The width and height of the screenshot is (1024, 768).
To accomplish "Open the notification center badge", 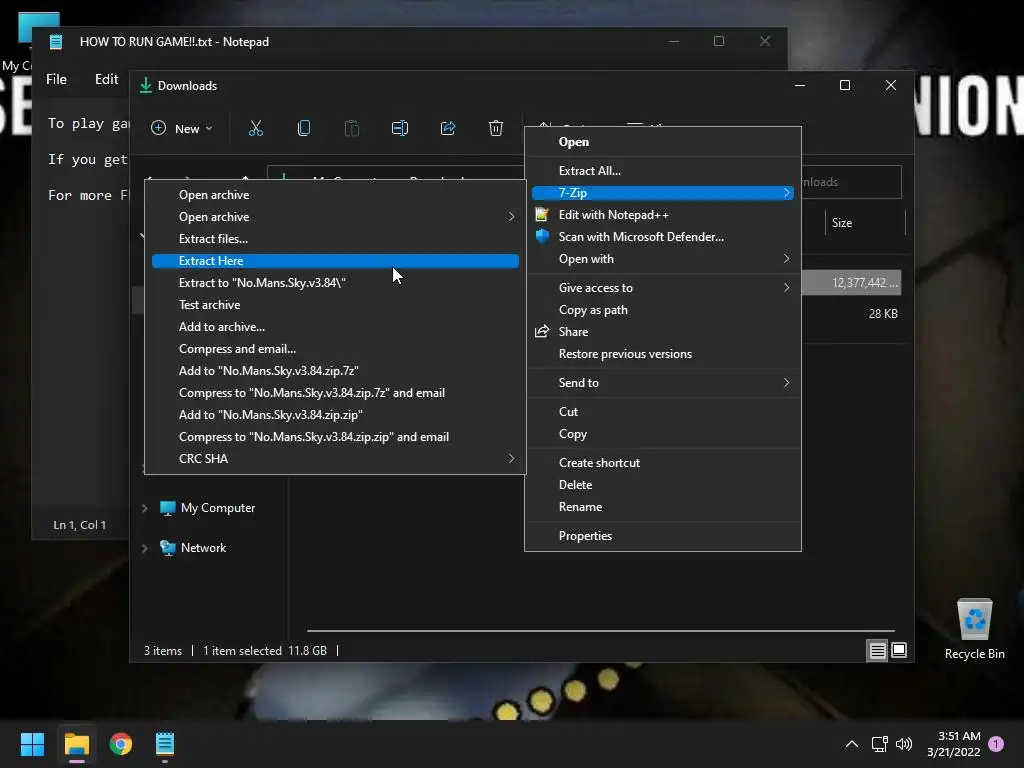I will coord(996,744).
